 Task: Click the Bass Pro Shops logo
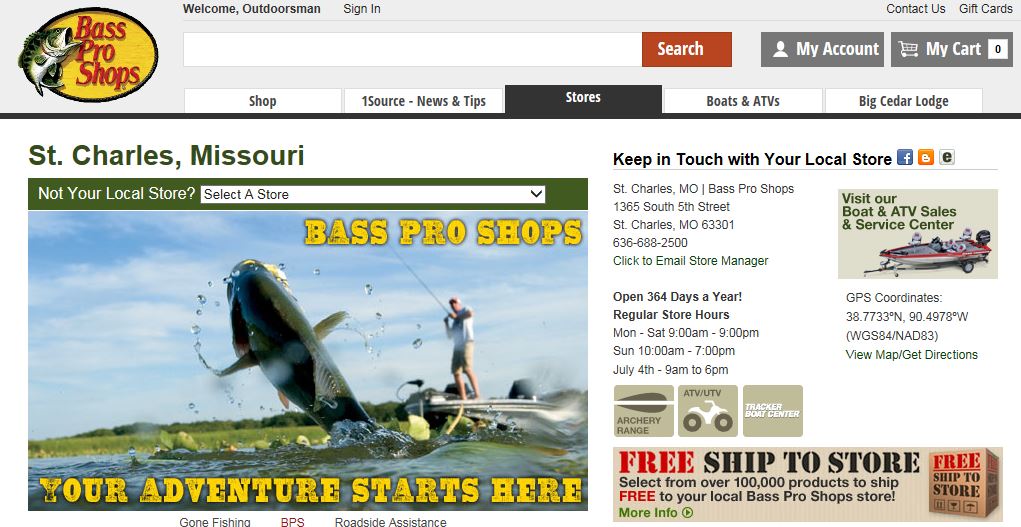[89, 55]
